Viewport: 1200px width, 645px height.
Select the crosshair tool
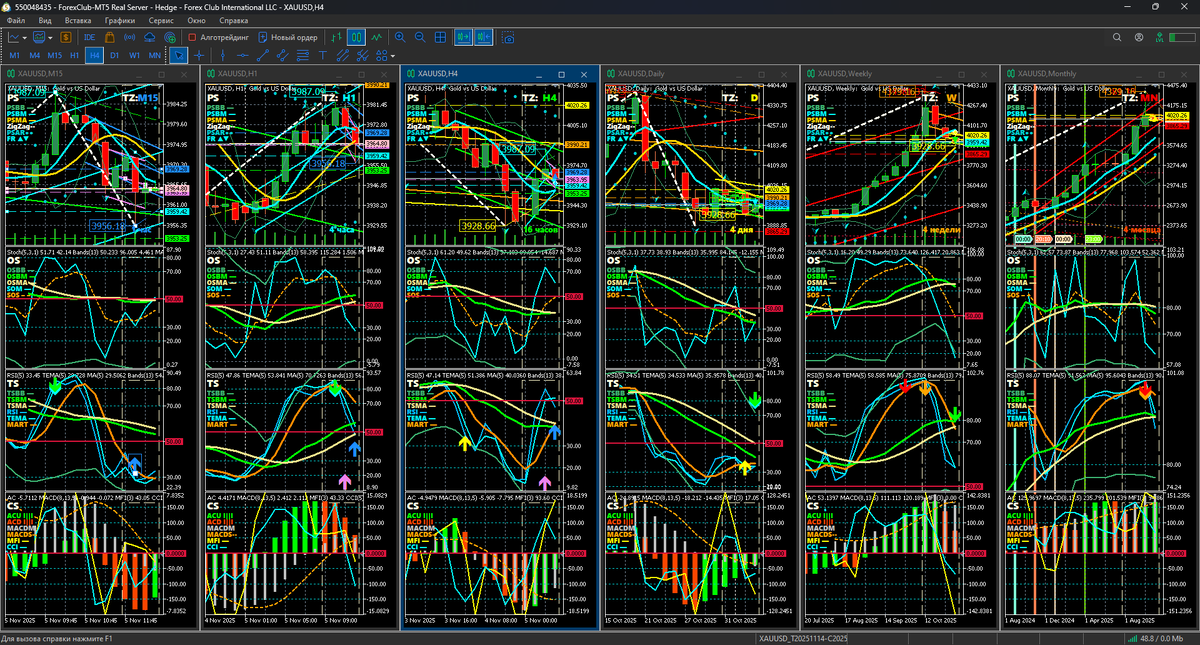coord(199,55)
